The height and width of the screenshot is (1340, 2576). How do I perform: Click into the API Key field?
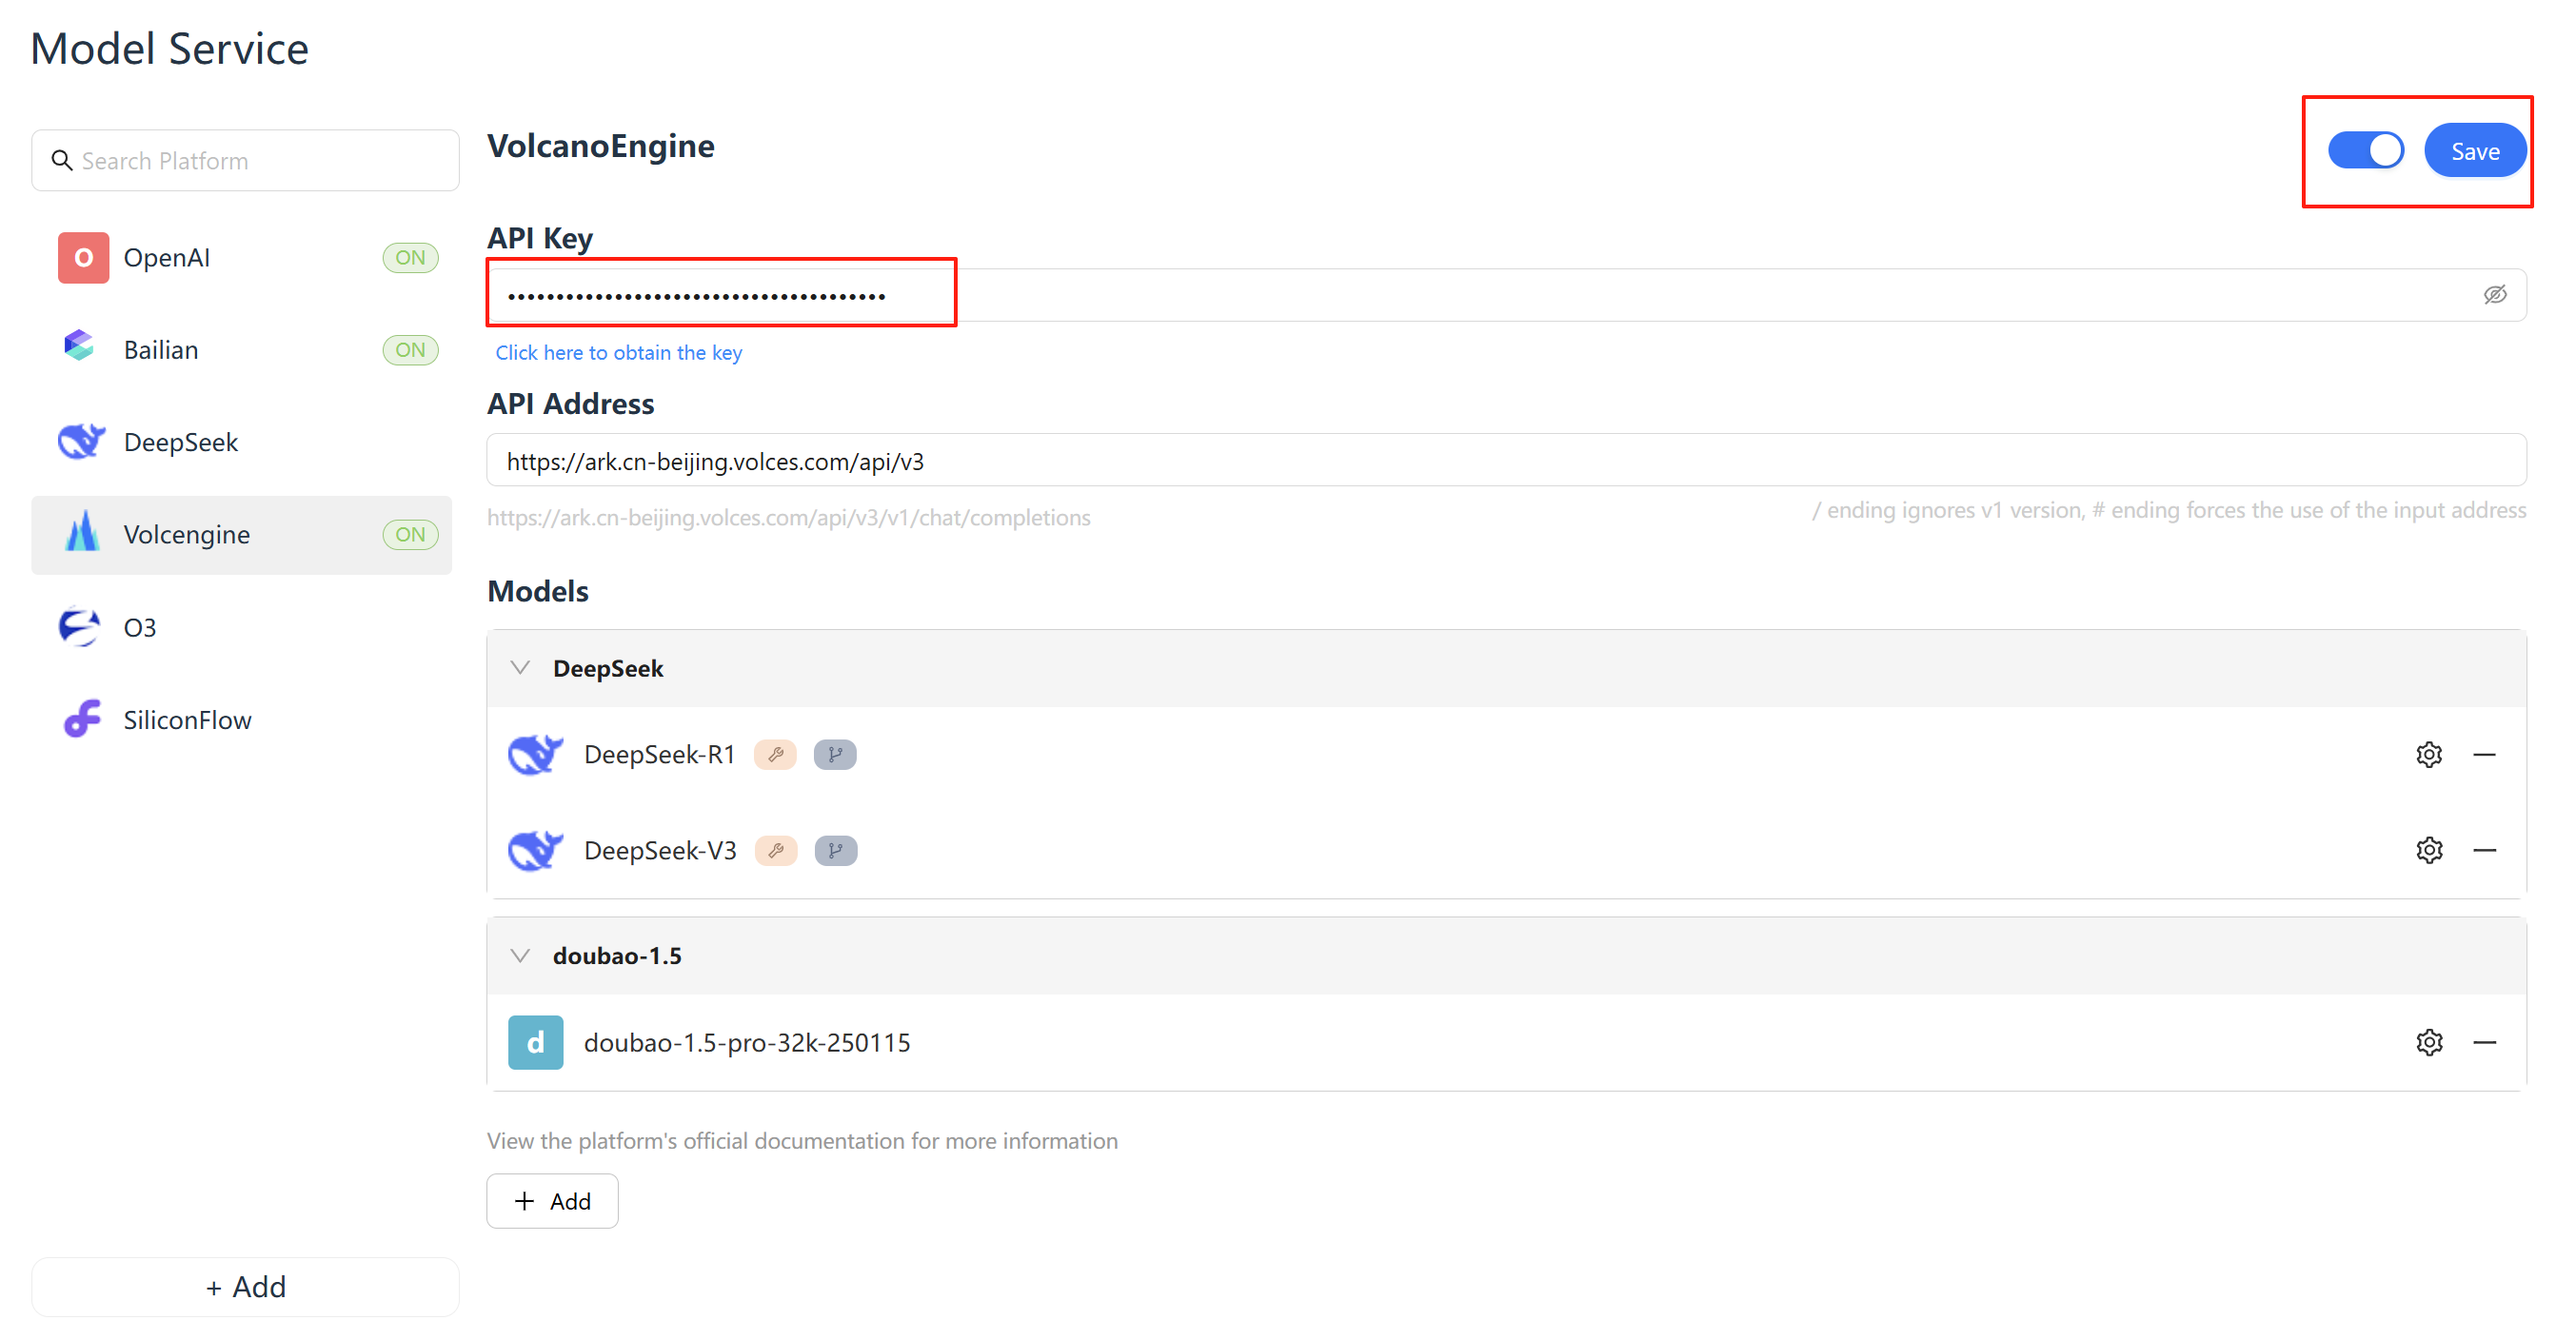click(1506, 294)
